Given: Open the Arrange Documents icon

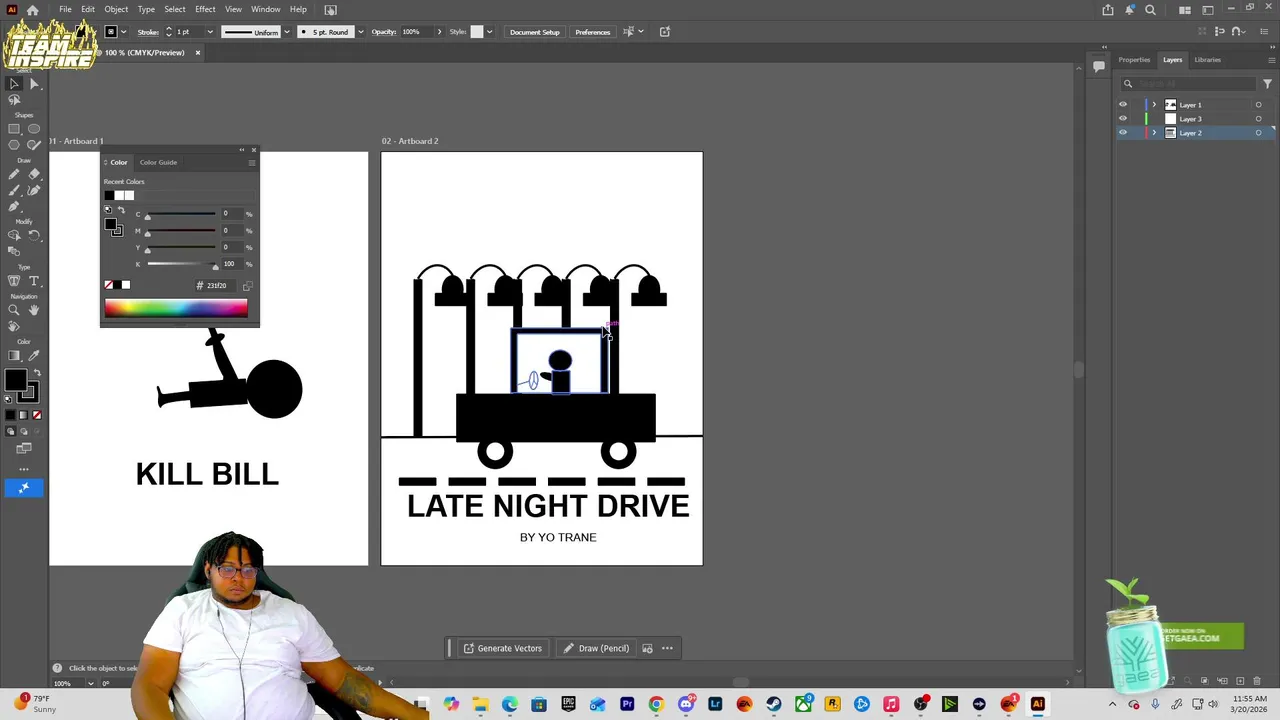Looking at the screenshot, I should click(1185, 9).
